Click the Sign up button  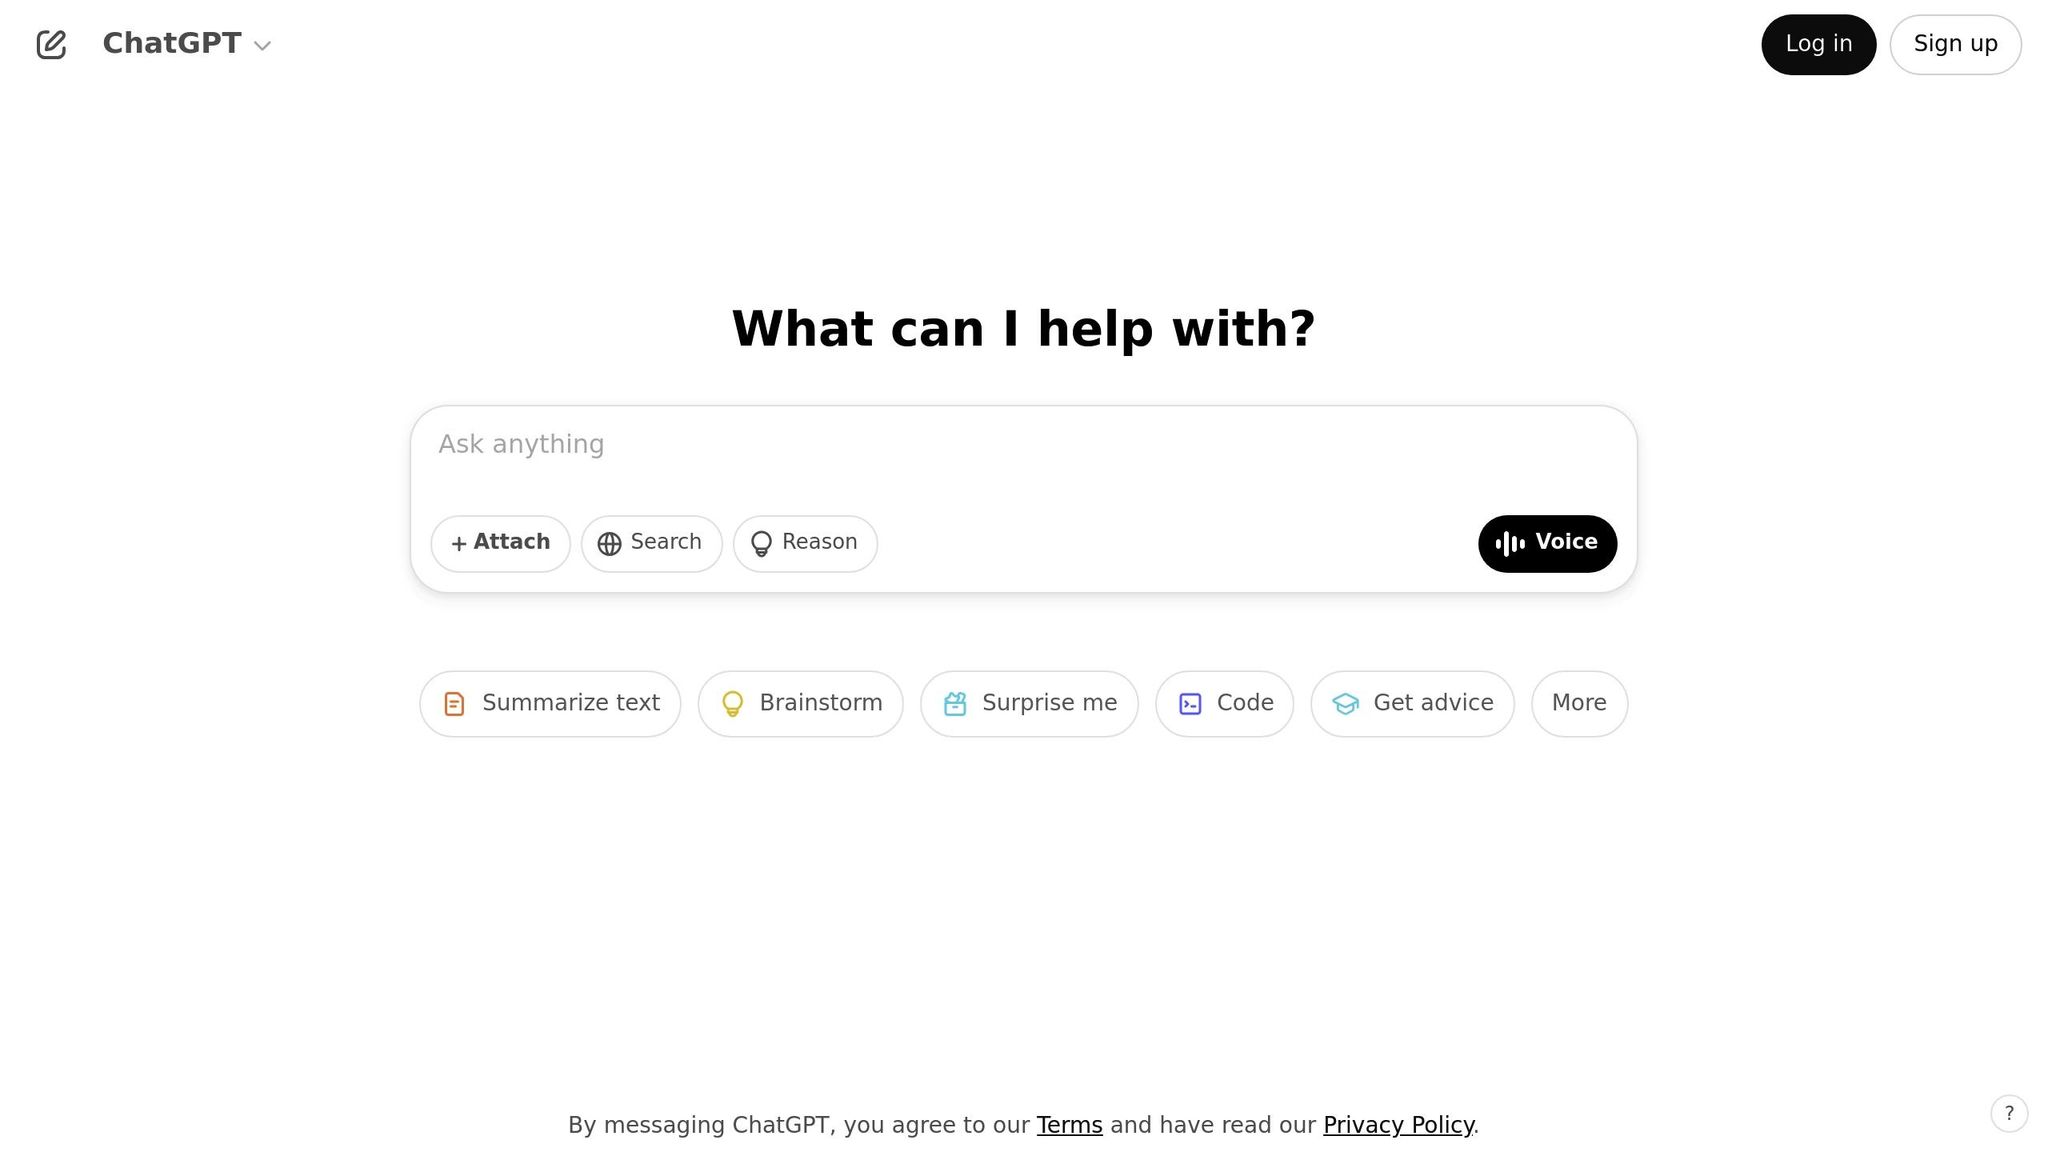pyautogui.click(x=1955, y=44)
